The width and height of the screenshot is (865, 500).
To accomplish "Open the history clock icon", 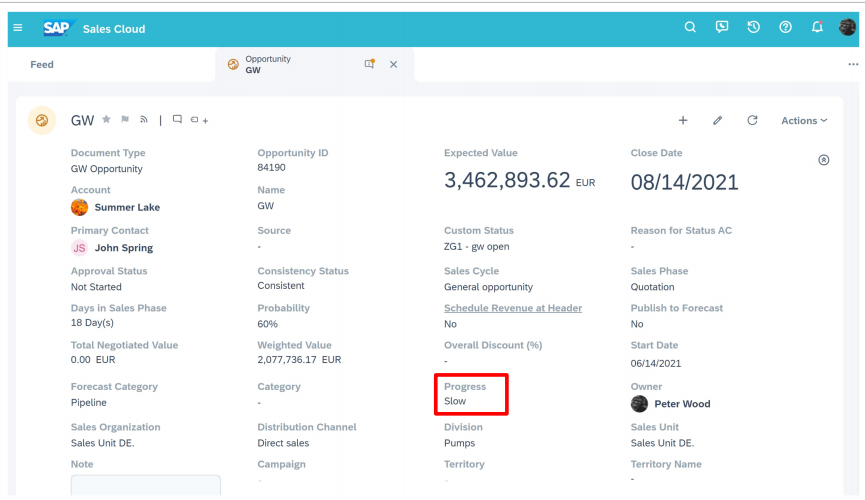I will coord(754,27).
